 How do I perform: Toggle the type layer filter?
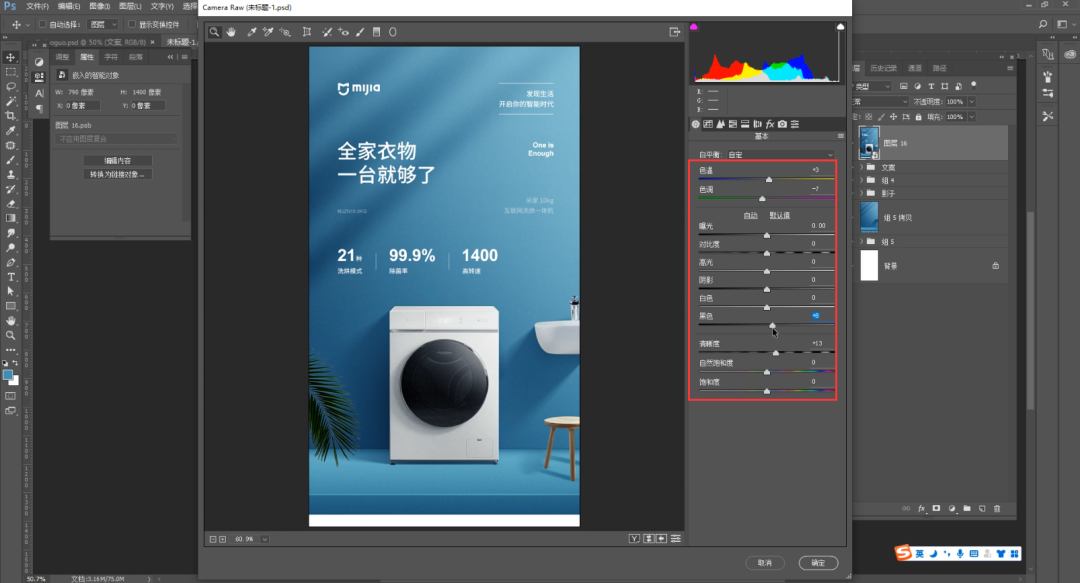[x=931, y=86]
